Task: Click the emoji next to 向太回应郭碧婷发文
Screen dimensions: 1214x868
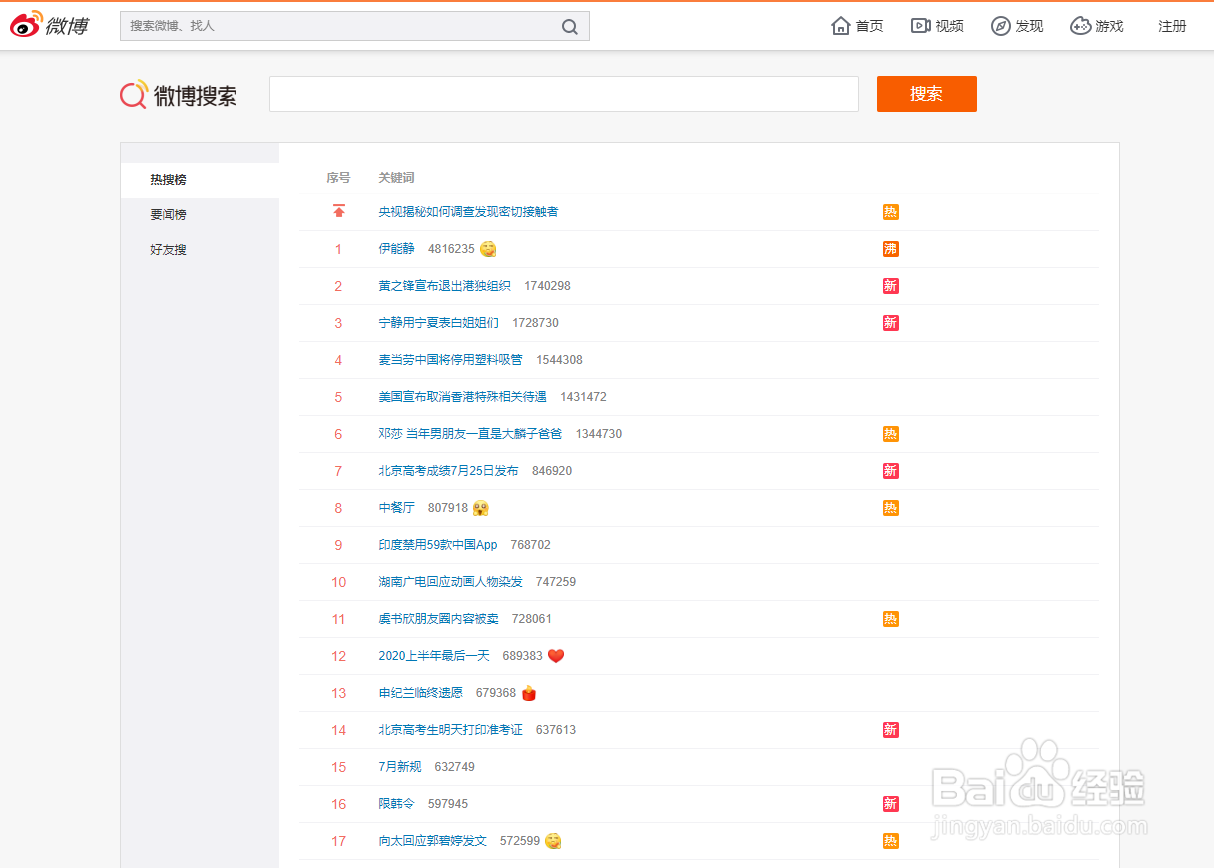Action: click(x=553, y=841)
